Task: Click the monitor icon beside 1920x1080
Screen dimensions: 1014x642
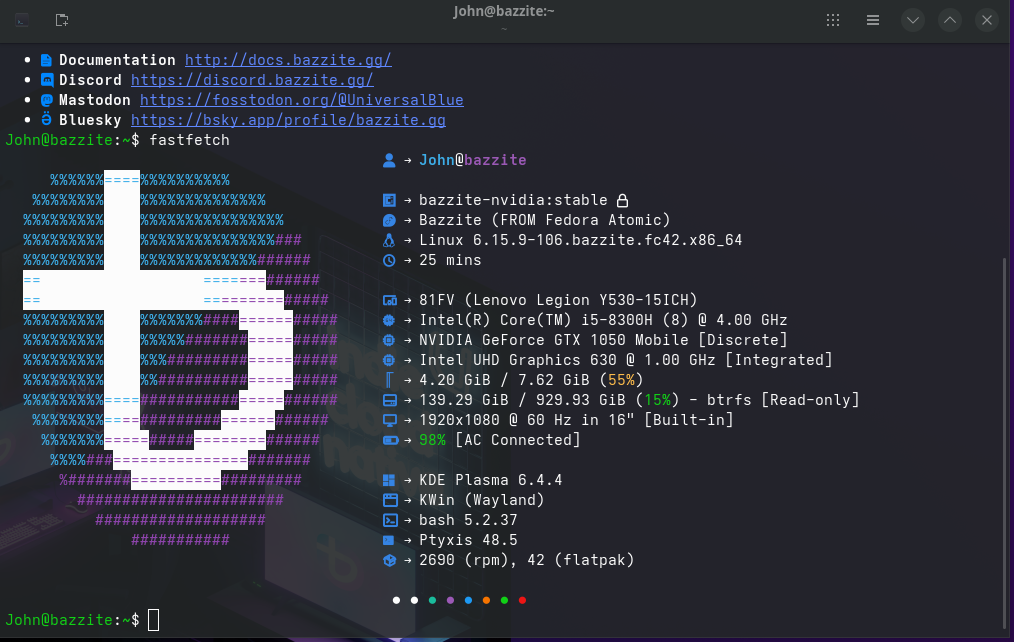Action: (389, 420)
